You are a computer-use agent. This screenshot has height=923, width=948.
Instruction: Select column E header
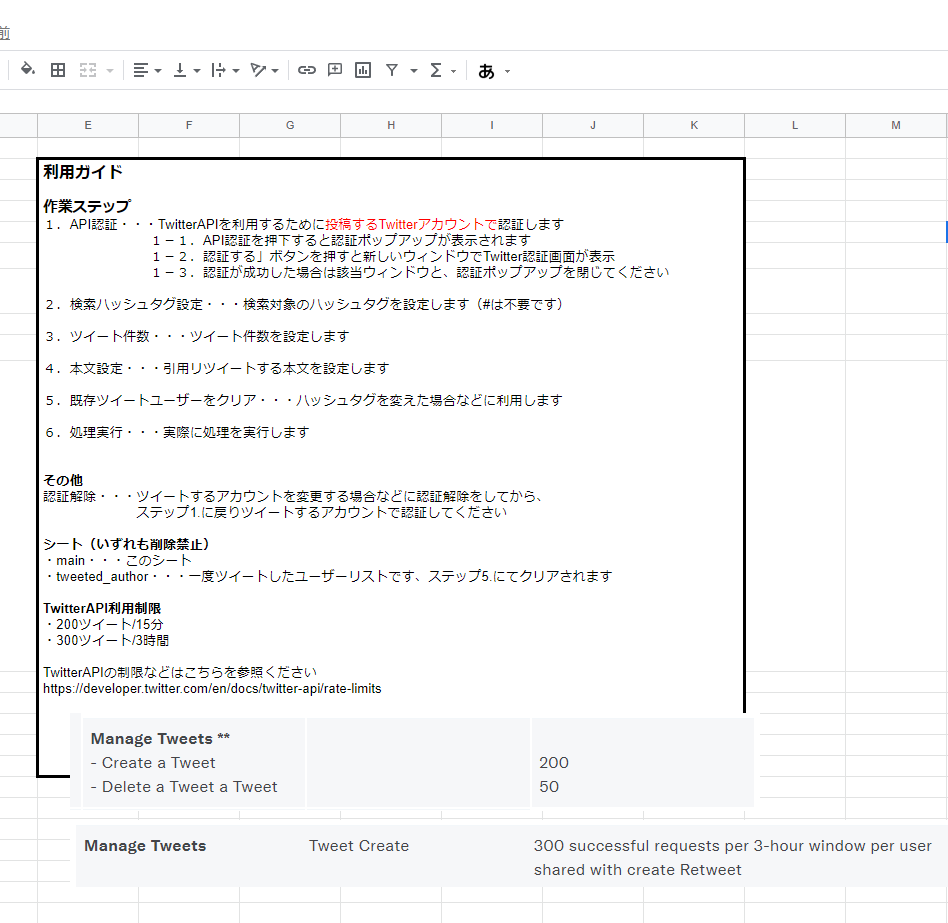[x=88, y=125]
